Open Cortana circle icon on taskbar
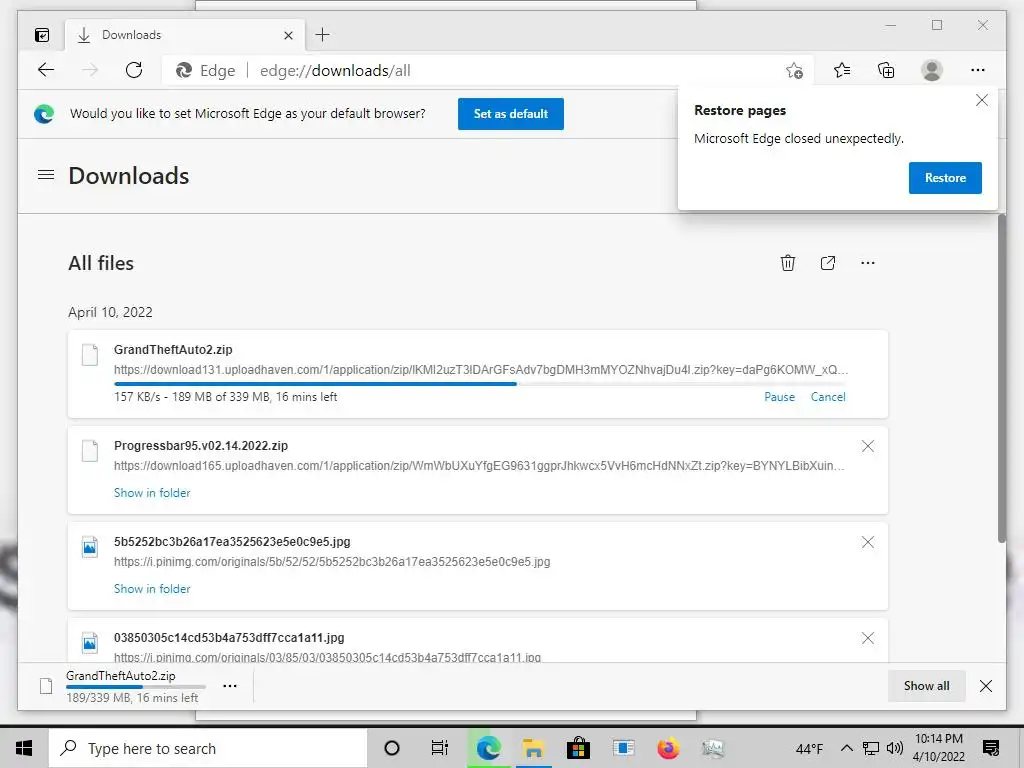The height and width of the screenshot is (768, 1024). [x=392, y=748]
